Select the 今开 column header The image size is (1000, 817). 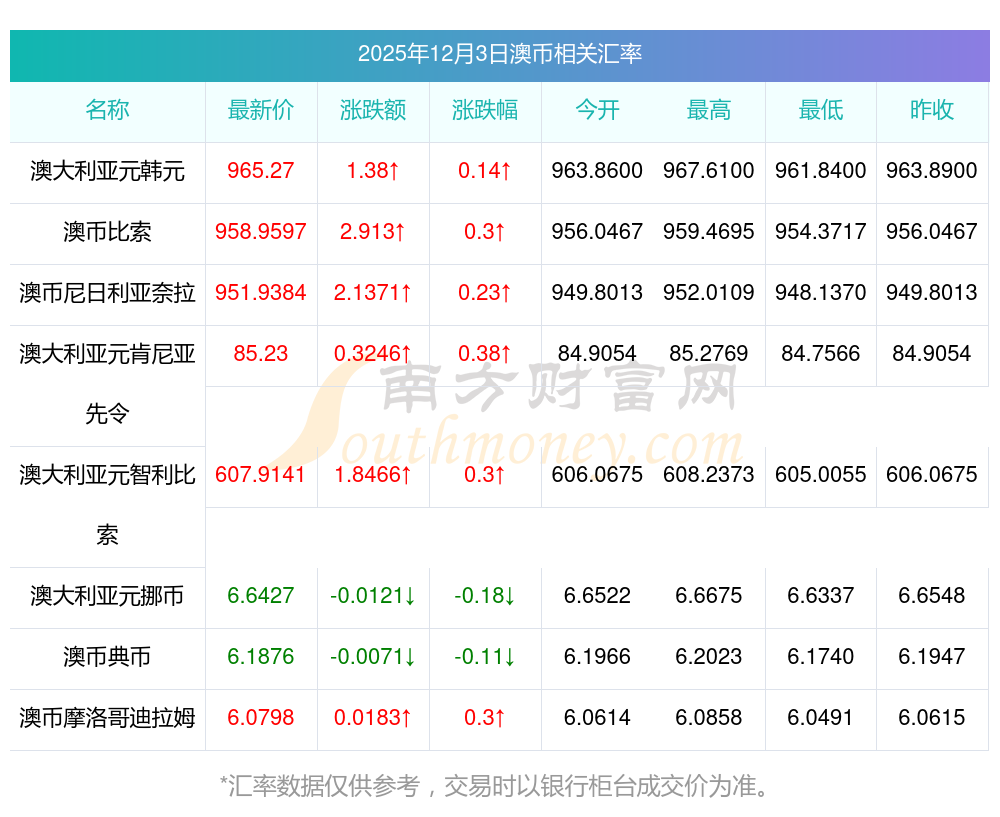[x=597, y=110]
